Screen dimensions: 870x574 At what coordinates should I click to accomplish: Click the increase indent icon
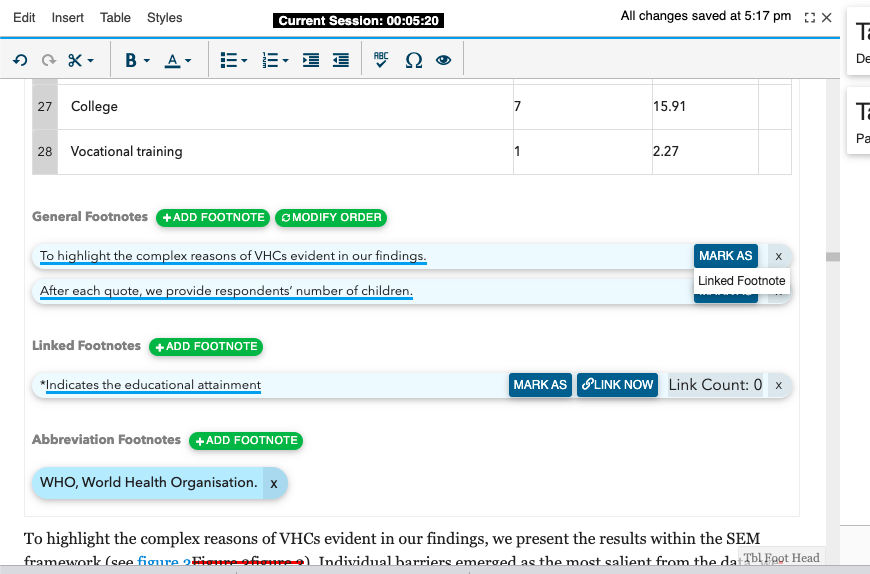[311, 60]
